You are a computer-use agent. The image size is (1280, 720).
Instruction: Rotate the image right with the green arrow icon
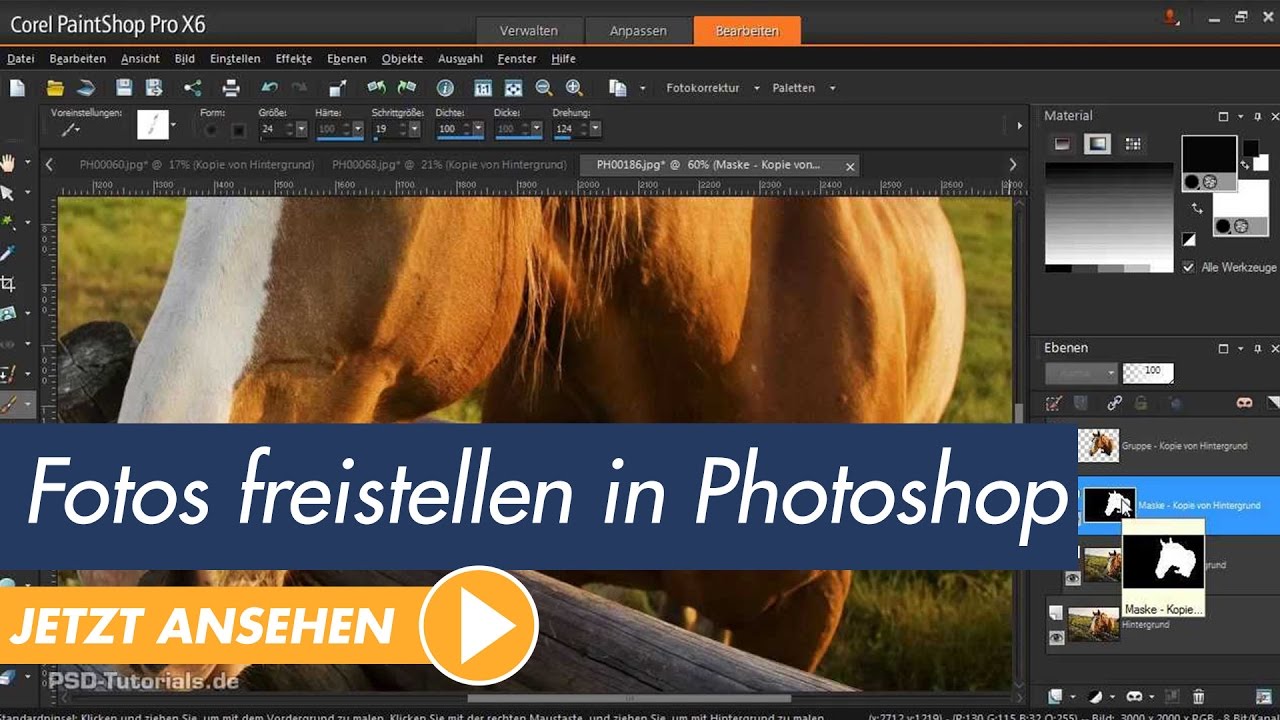coord(407,88)
